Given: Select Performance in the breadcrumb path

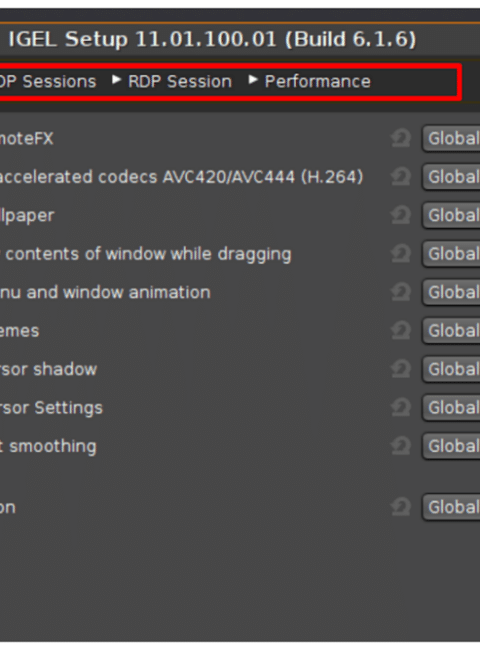Looking at the screenshot, I should (318, 82).
